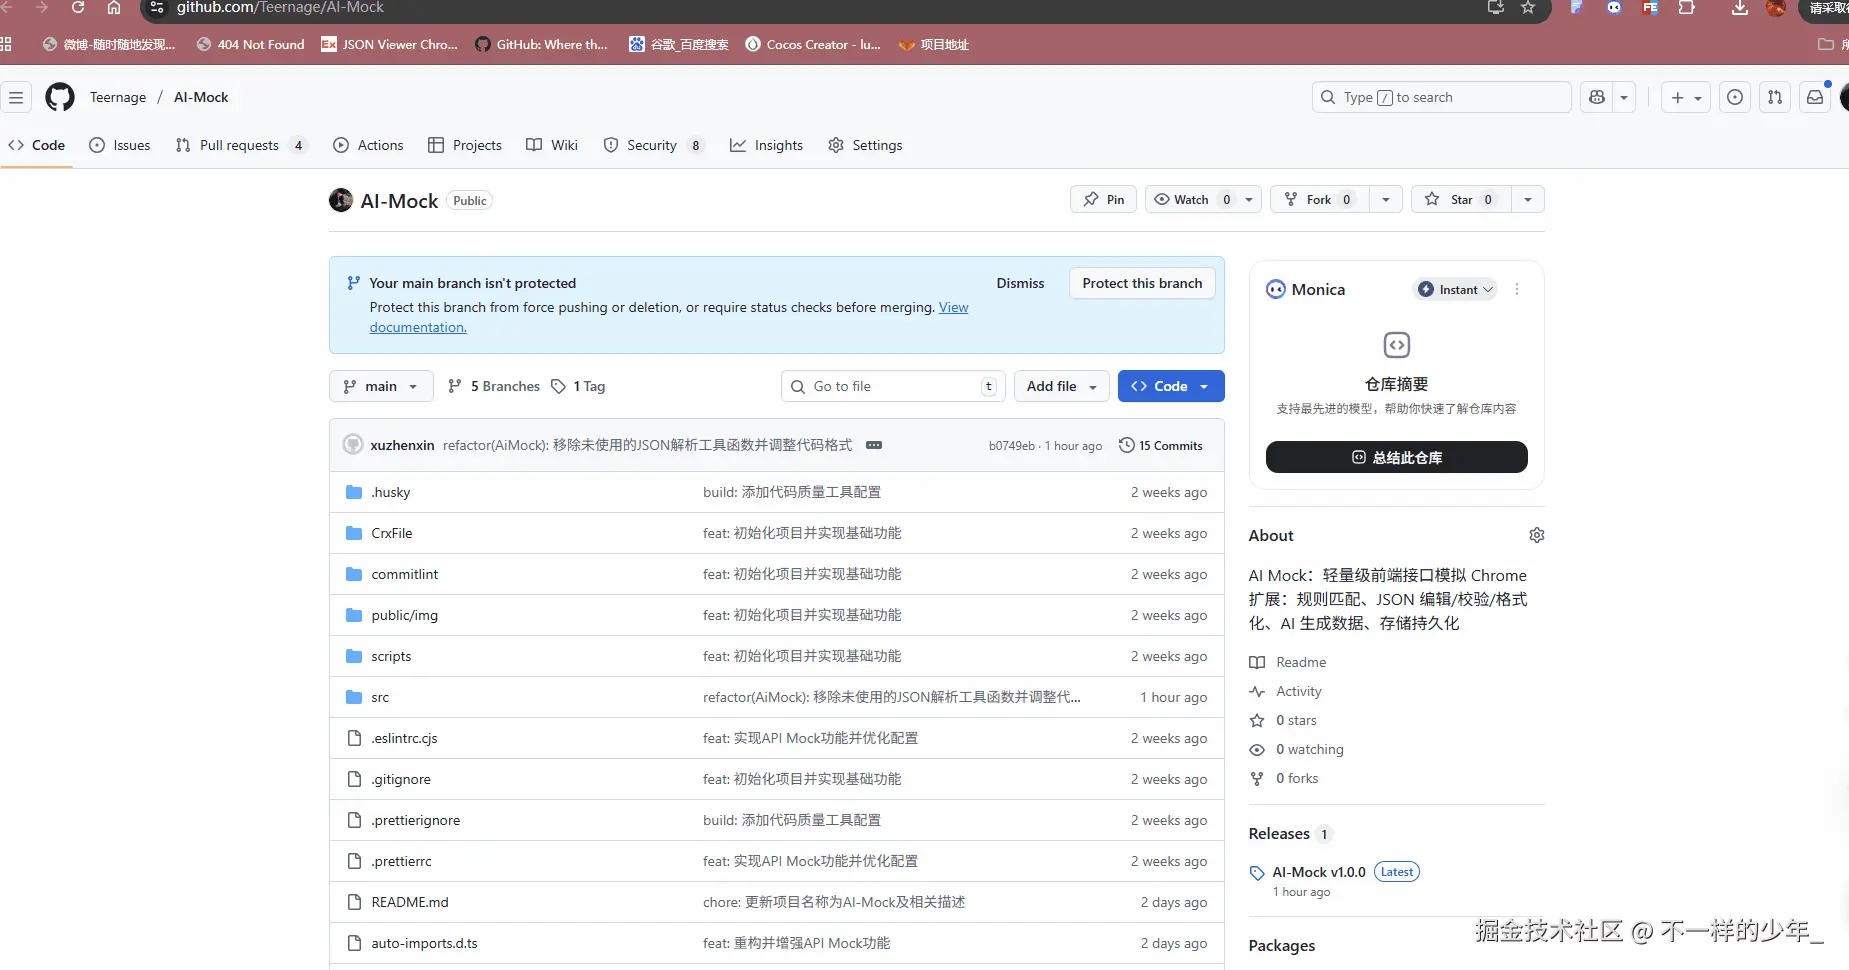Open the notifications inbox icon
Viewport: 1849px width, 970px height.
pyautogui.click(x=1815, y=97)
